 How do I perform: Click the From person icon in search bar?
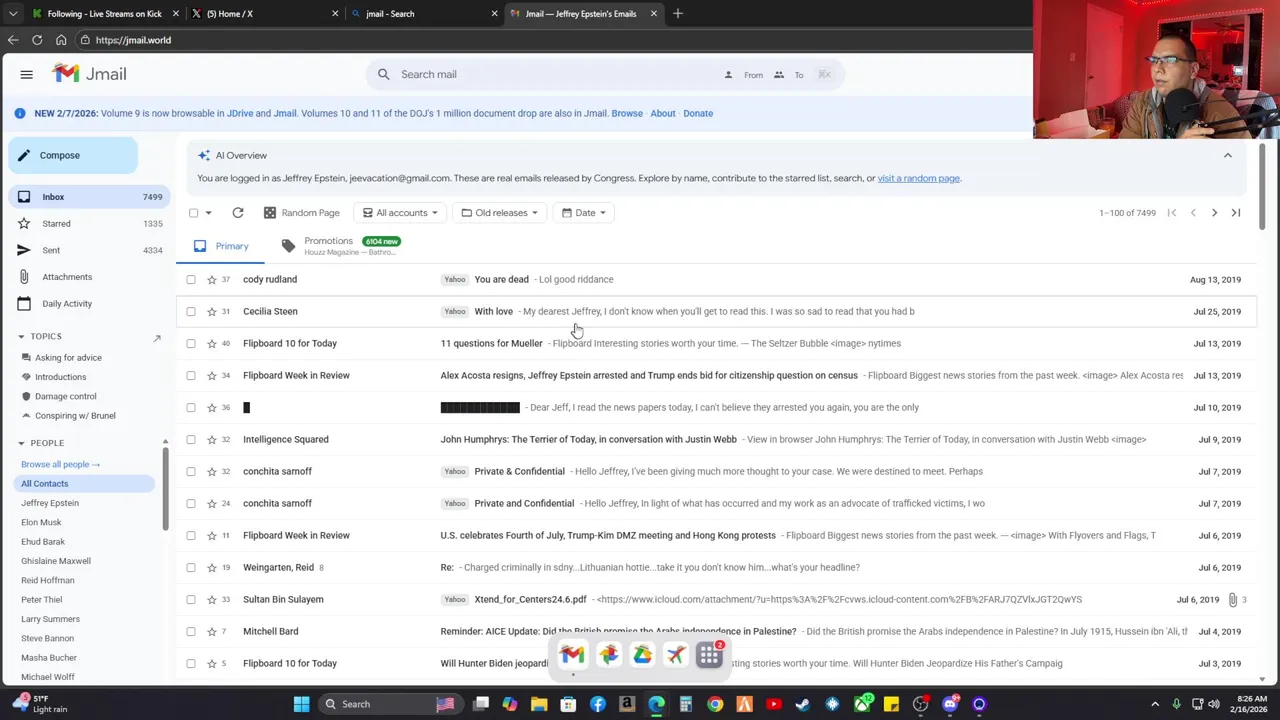tap(728, 74)
